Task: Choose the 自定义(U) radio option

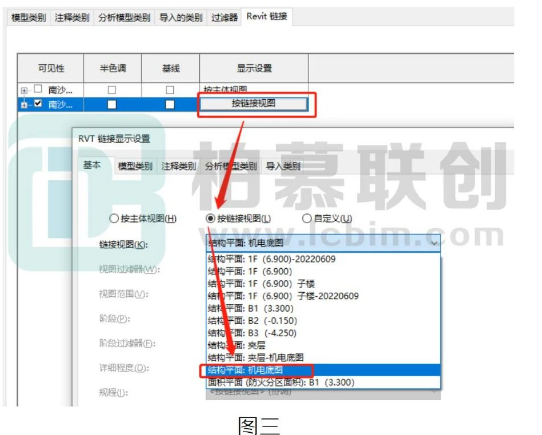Action: coord(327,219)
